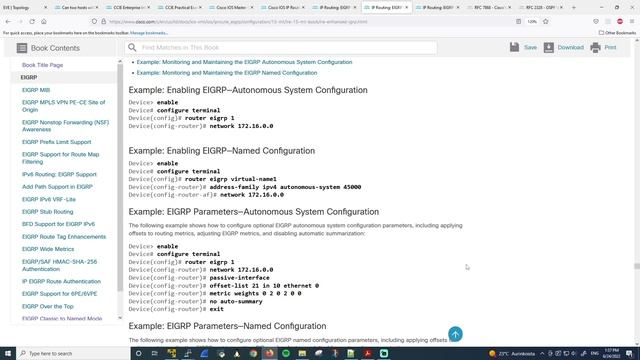The width and height of the screenshot is (640, 360).
Task: Click the Book Contents hamburger icon
Action: pos(22,48)
